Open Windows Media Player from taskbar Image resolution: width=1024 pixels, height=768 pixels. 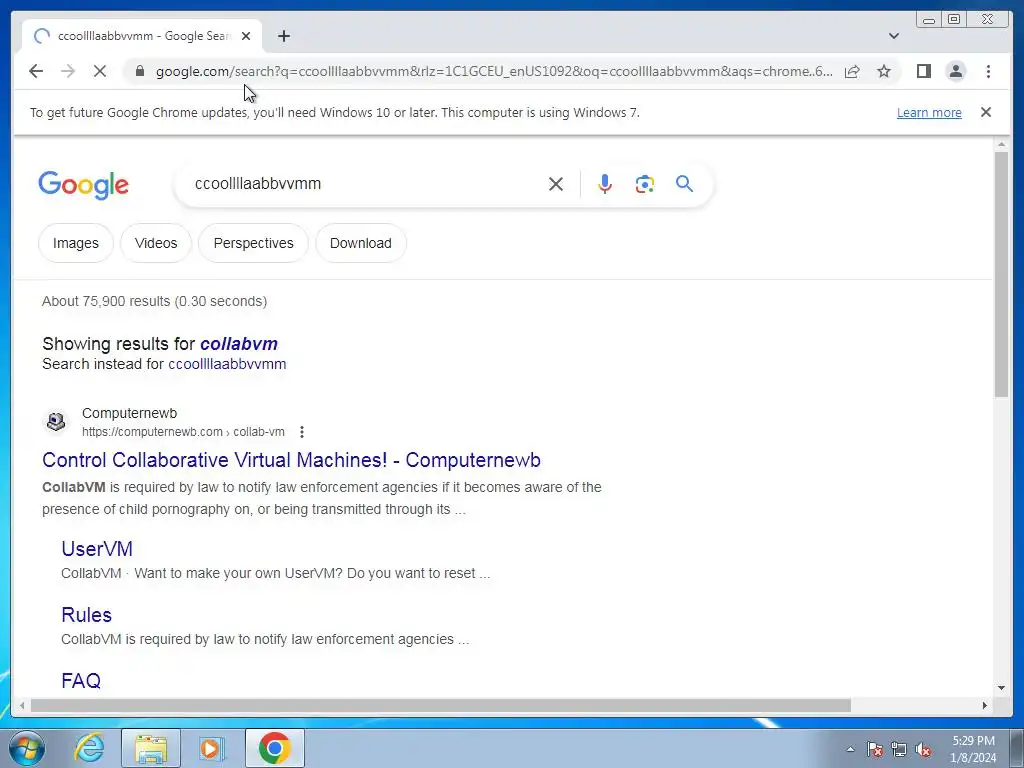(x=212, y=748)
